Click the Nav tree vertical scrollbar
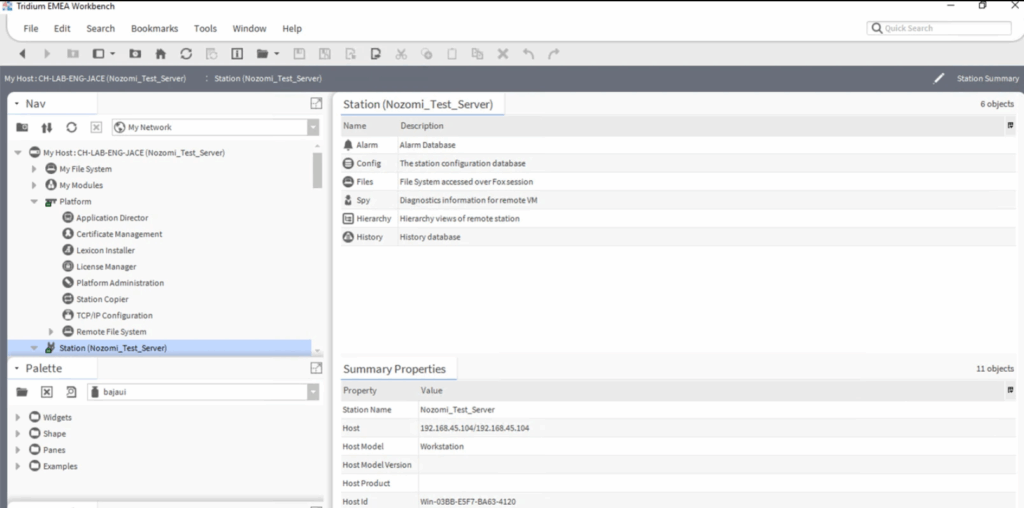 tap(317, 171)
